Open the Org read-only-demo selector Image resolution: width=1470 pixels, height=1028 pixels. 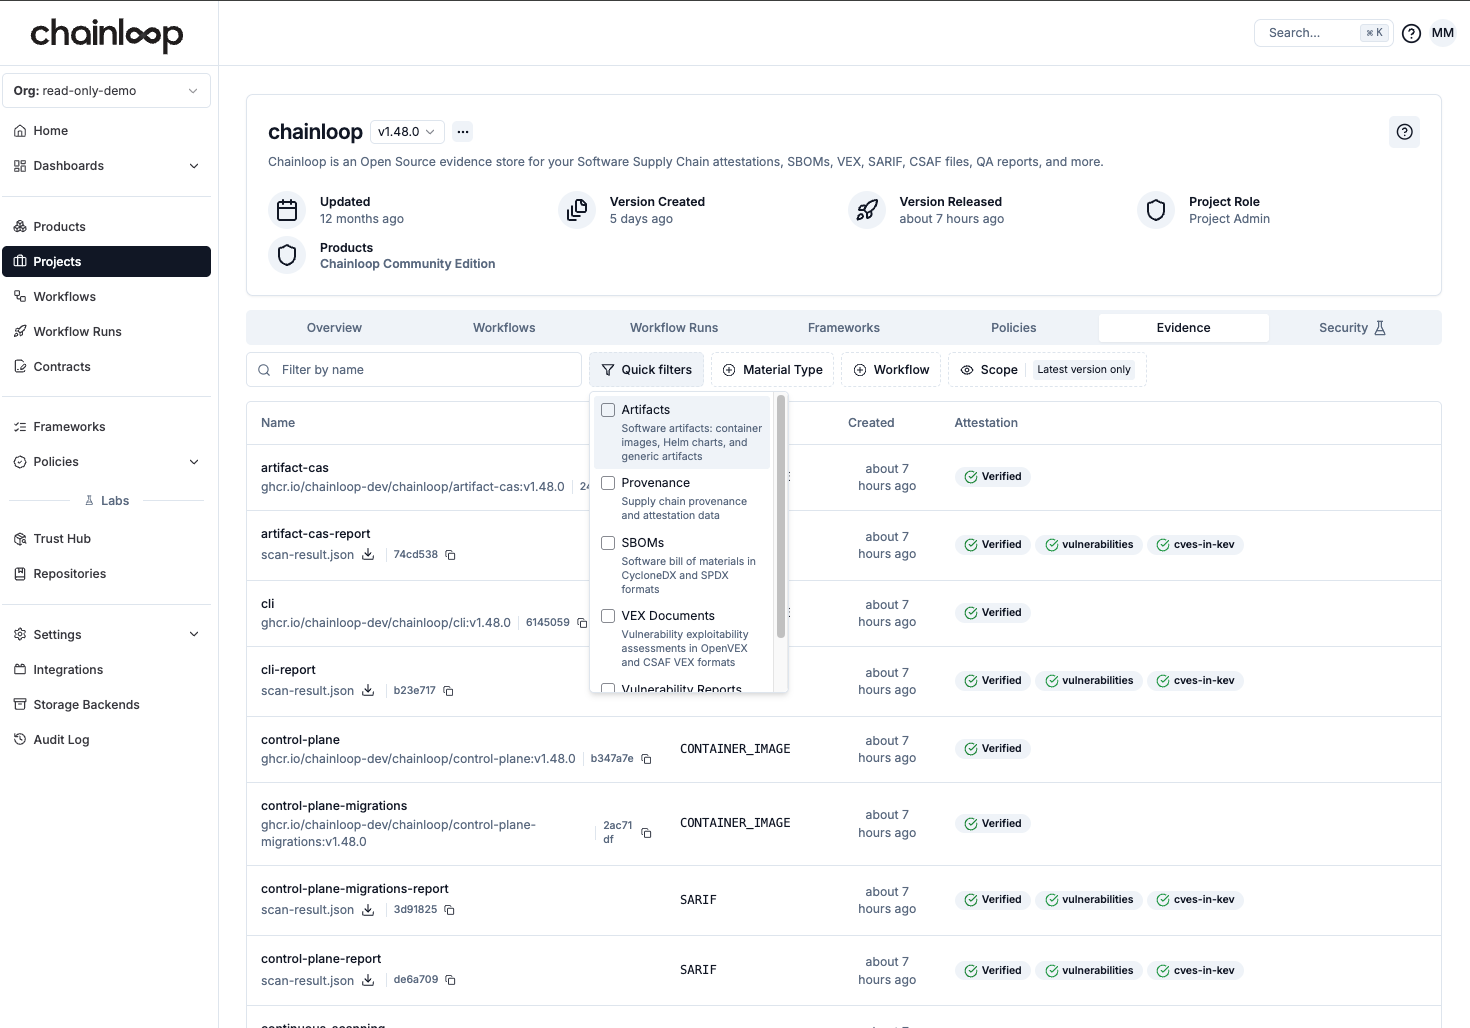(106, 91)
